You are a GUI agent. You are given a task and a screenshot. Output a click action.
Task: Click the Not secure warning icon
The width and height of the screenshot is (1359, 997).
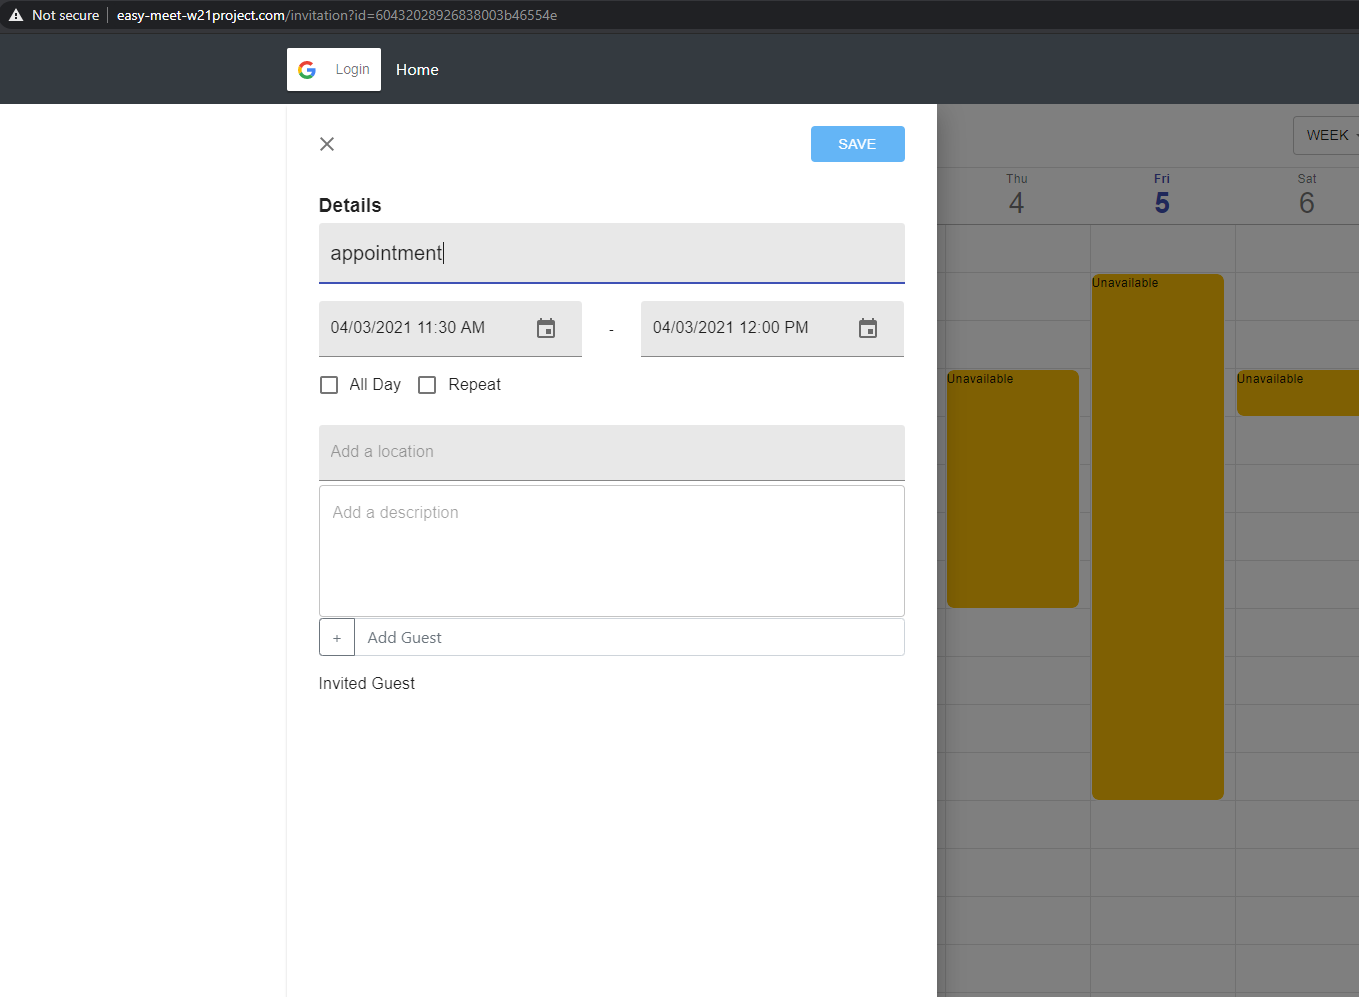pos(16,15)
